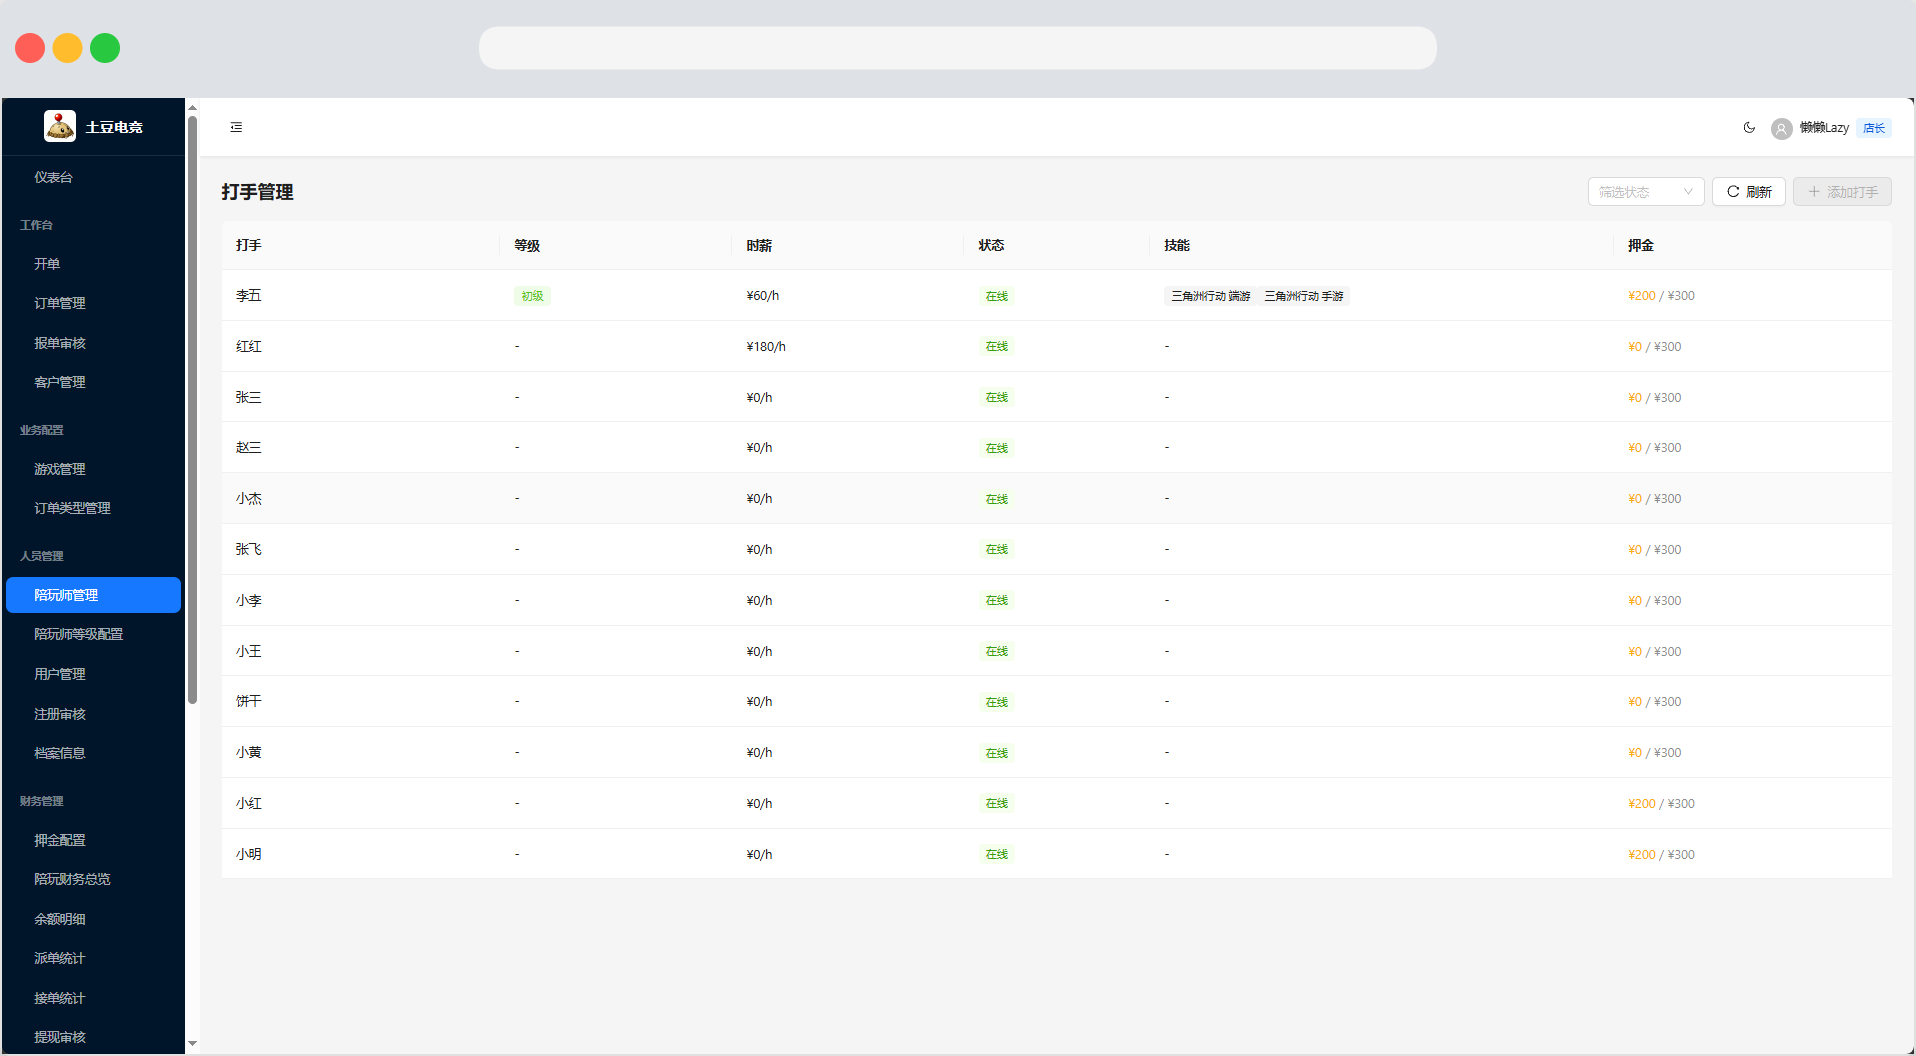This screenshot has width=1916, height=1056.
Task: Go to 开单 in the sidebar
Action: pyautogui.click(x=93, y=264)
